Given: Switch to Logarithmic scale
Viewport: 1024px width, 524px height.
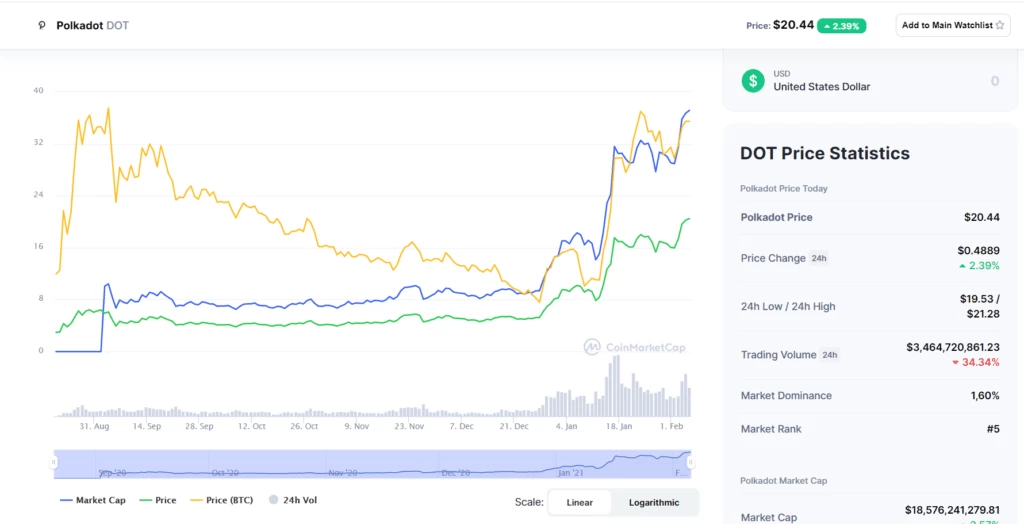Looking at the screenshot, I should pyautogui.click(x=654, y=502).
